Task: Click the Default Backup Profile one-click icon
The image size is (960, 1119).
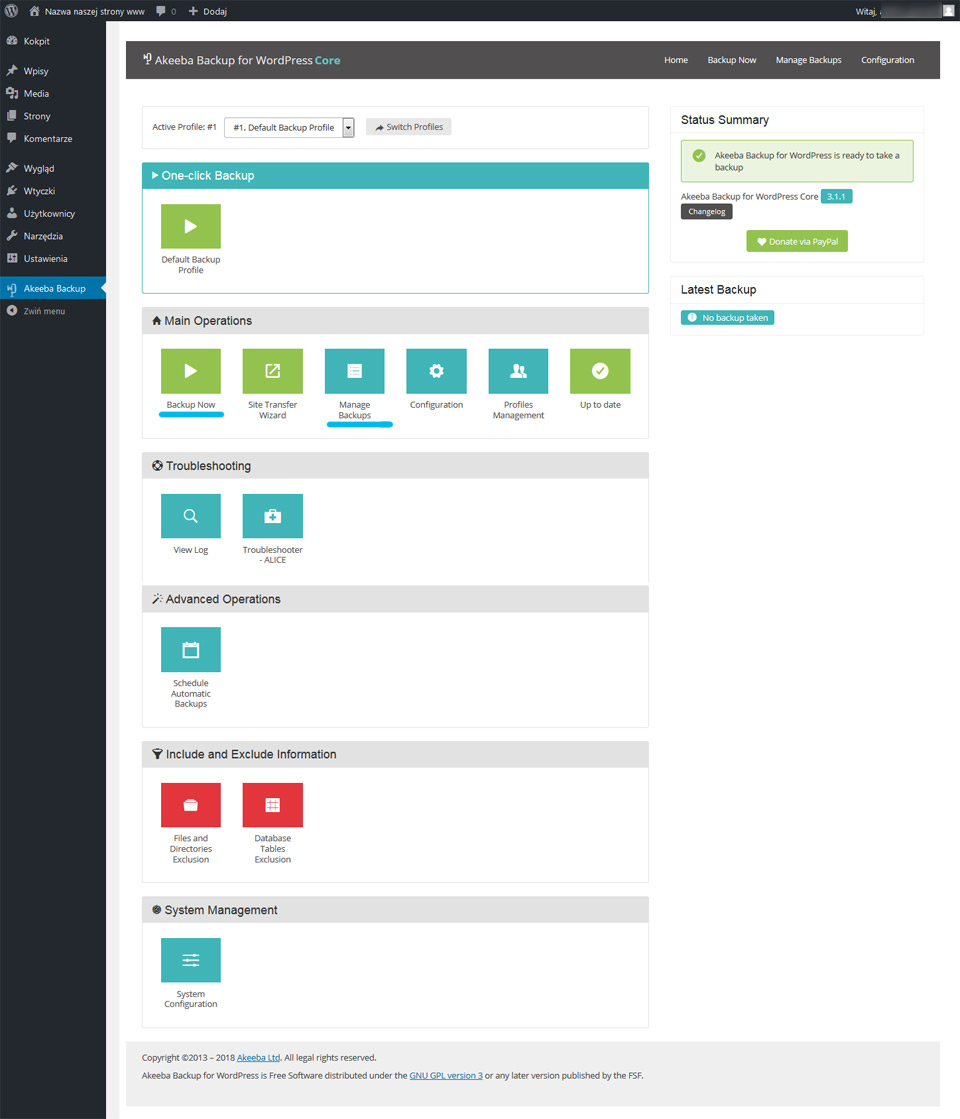Action: 191,226
